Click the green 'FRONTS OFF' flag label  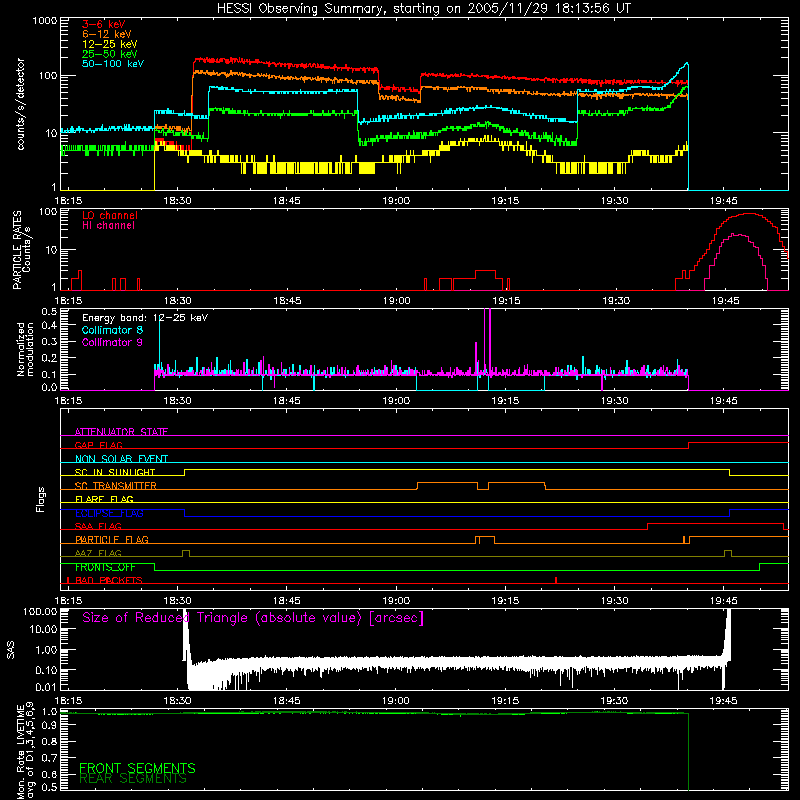pyautogui.click(x=105, y=567)
